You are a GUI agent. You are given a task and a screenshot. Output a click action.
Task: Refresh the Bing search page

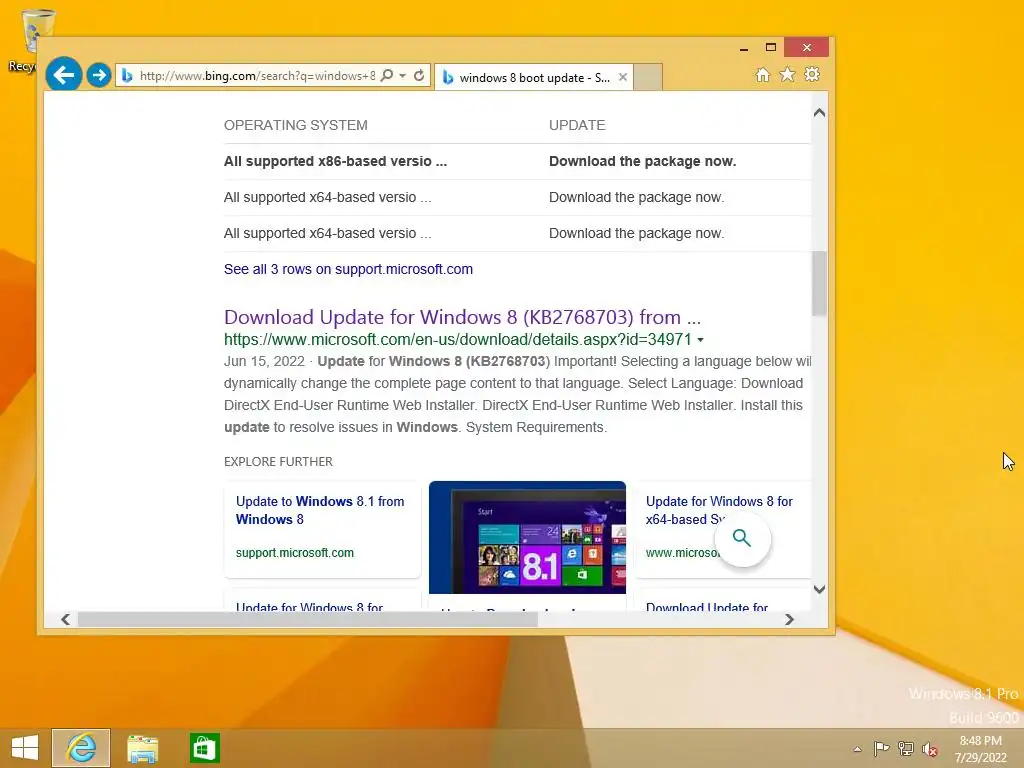pos(419,75)
